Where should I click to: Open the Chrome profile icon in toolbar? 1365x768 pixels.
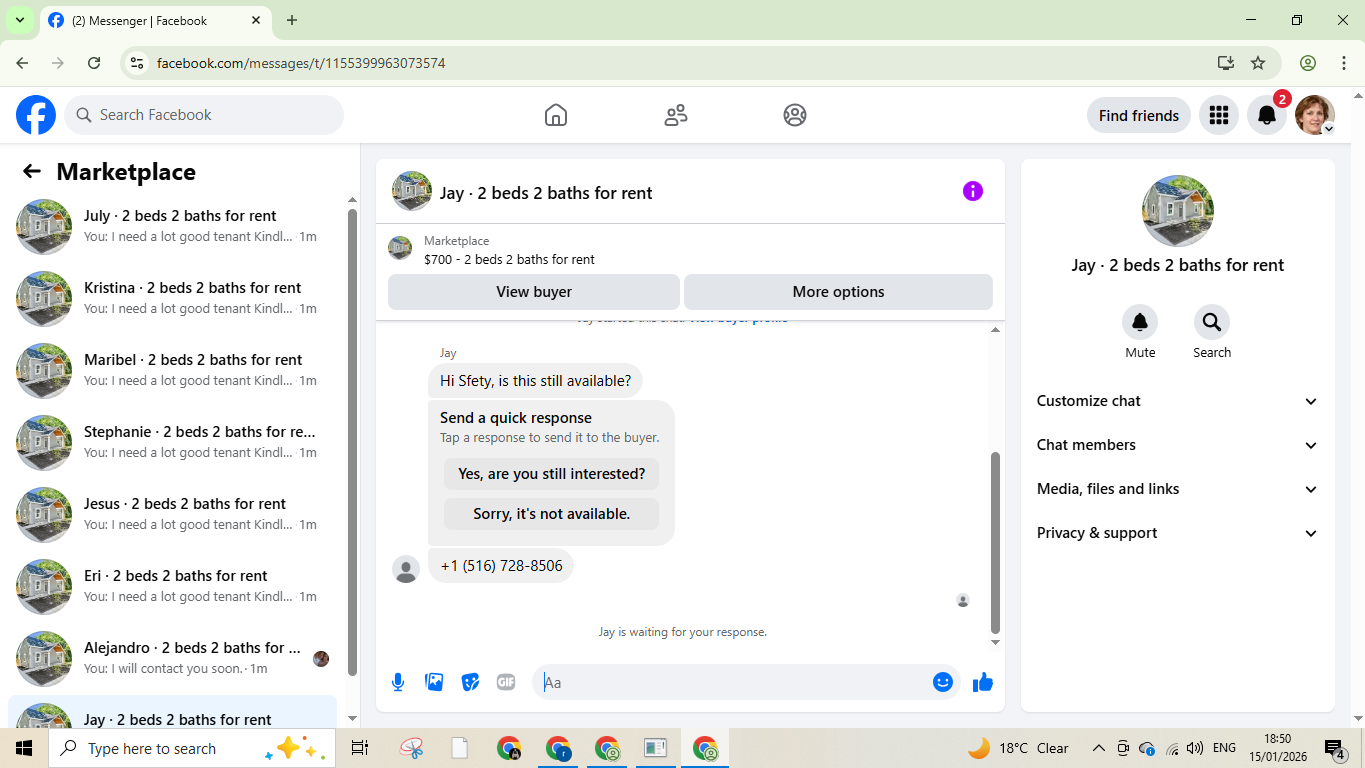pos(1308,63)
